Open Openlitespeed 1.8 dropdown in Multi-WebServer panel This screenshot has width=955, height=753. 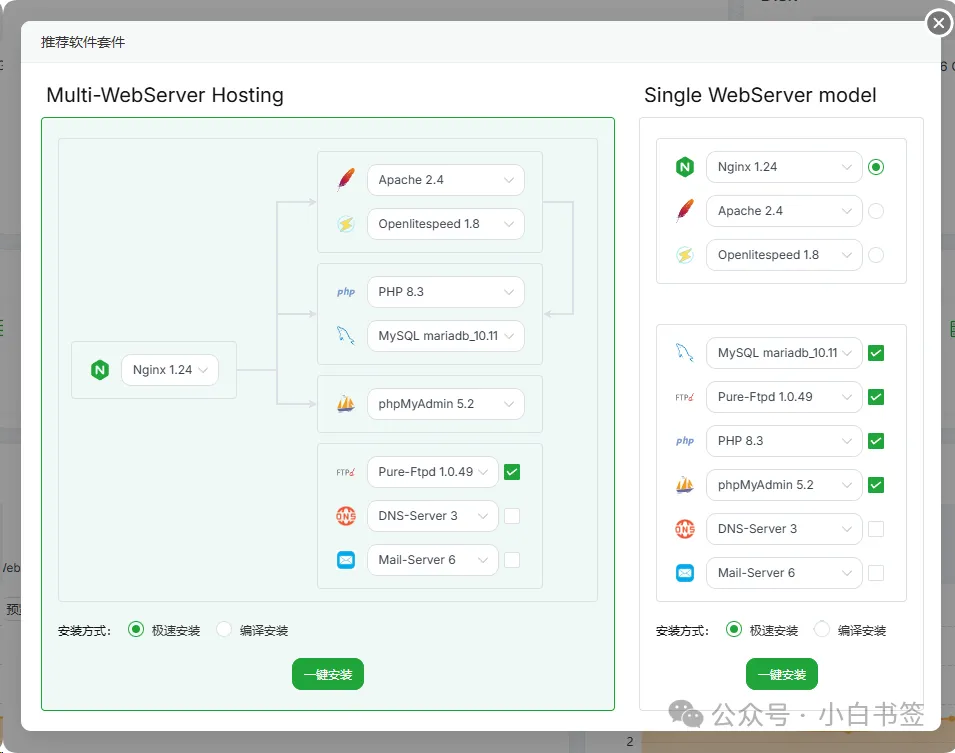(446, 224)
